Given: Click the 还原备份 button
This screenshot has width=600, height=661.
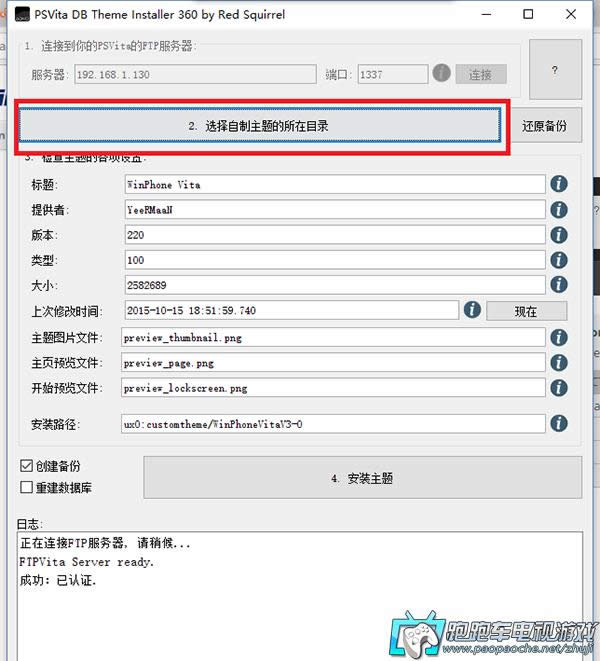Looking at the screenshot, I should click(x=544, y=126).
